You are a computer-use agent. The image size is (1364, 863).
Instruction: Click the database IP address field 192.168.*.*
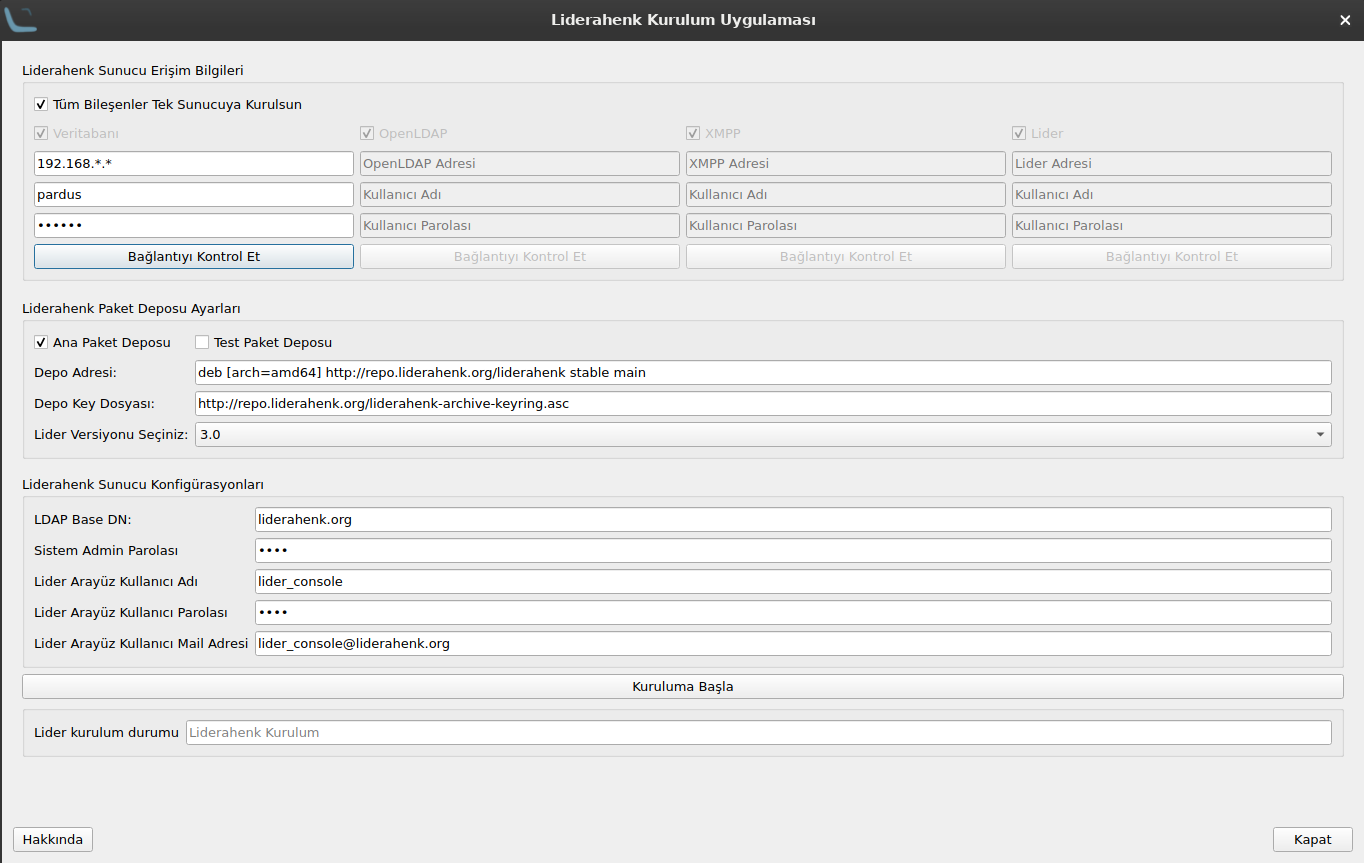click(x=194, y=163)
